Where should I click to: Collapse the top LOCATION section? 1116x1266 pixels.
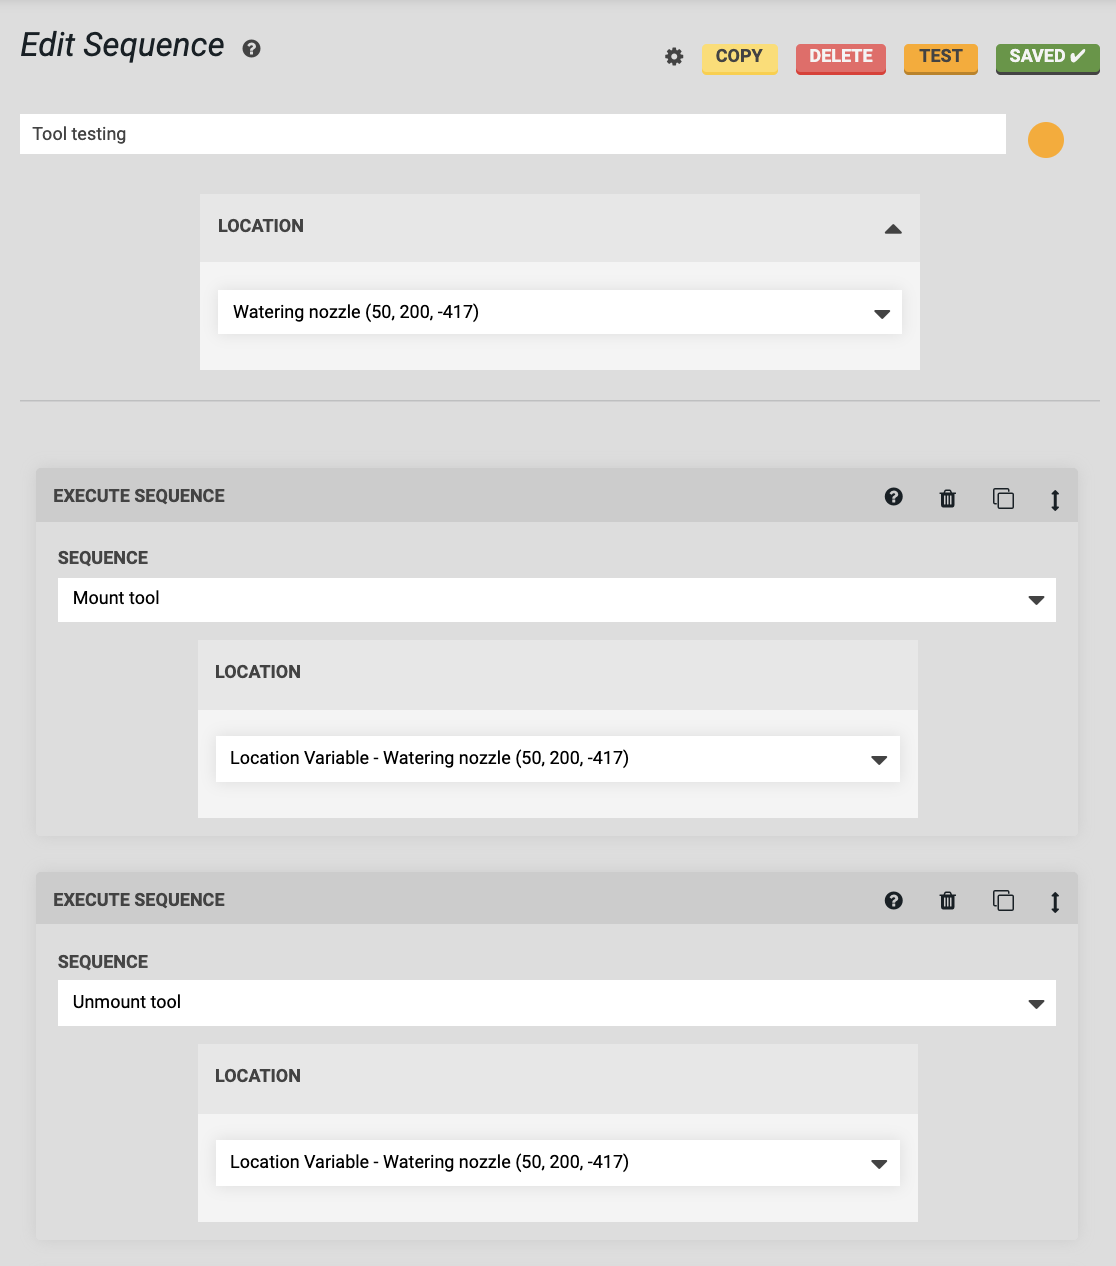point(893,228)
